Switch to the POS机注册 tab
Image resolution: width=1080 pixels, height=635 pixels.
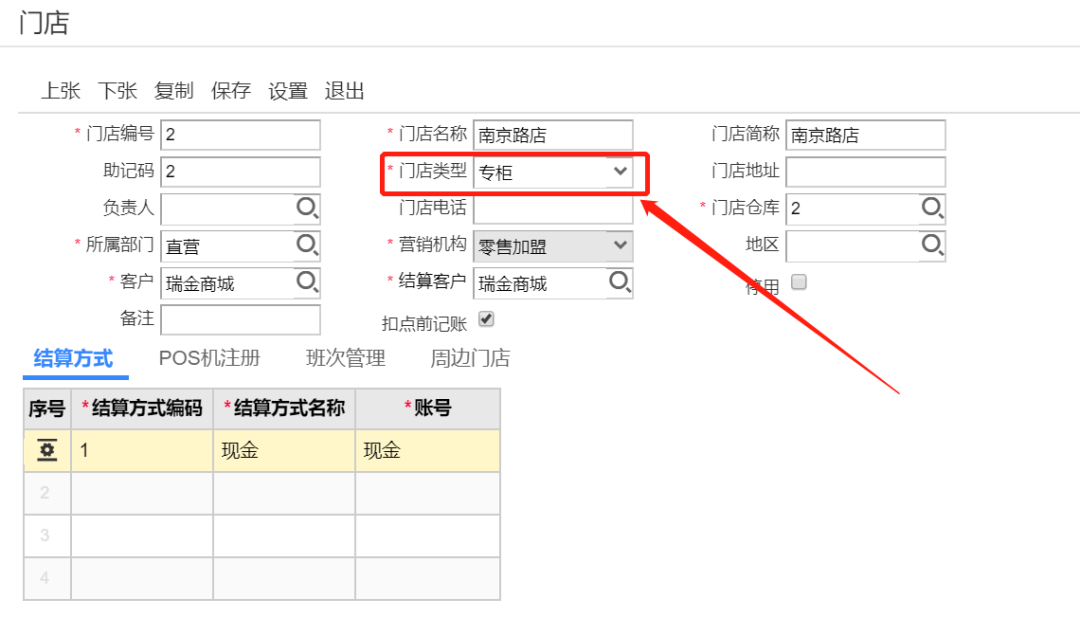209,358
